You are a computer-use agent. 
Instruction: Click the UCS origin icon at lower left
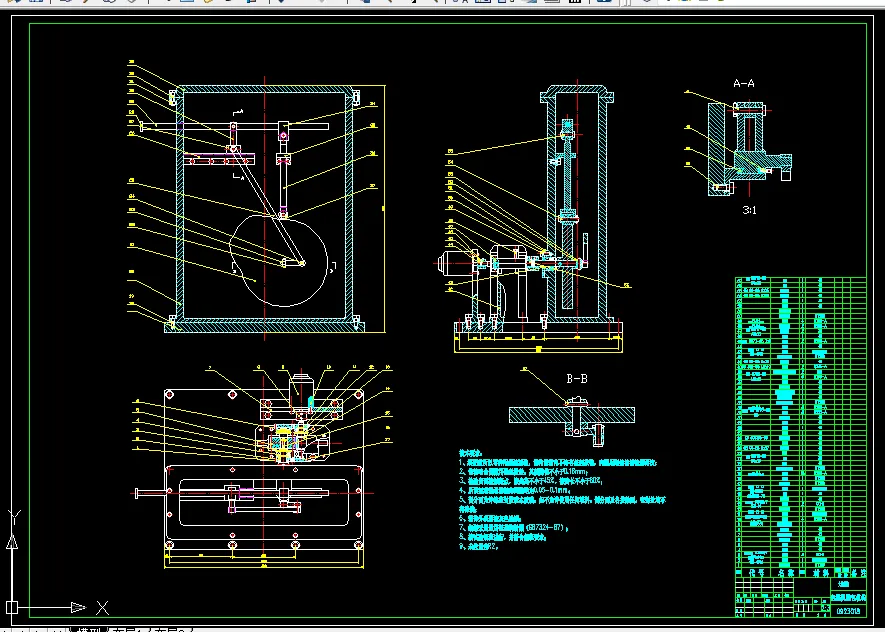pos(12,608)
